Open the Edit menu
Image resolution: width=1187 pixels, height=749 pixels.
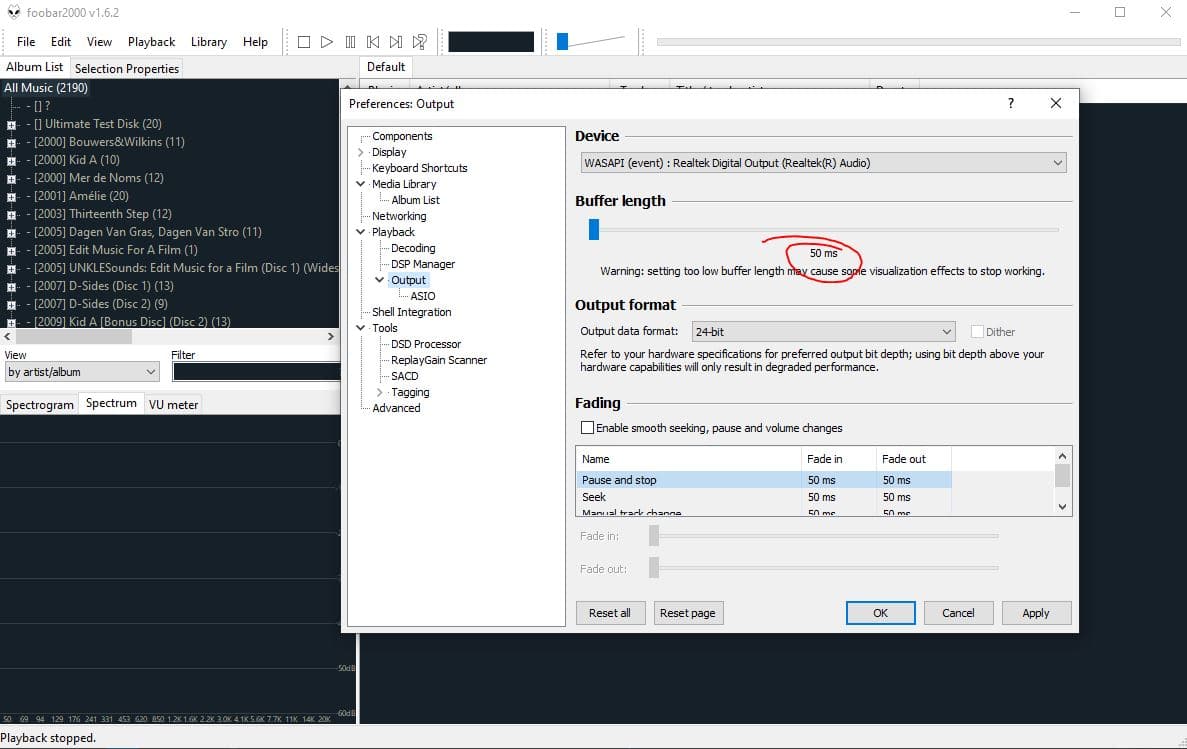click(x=61, y=42)
